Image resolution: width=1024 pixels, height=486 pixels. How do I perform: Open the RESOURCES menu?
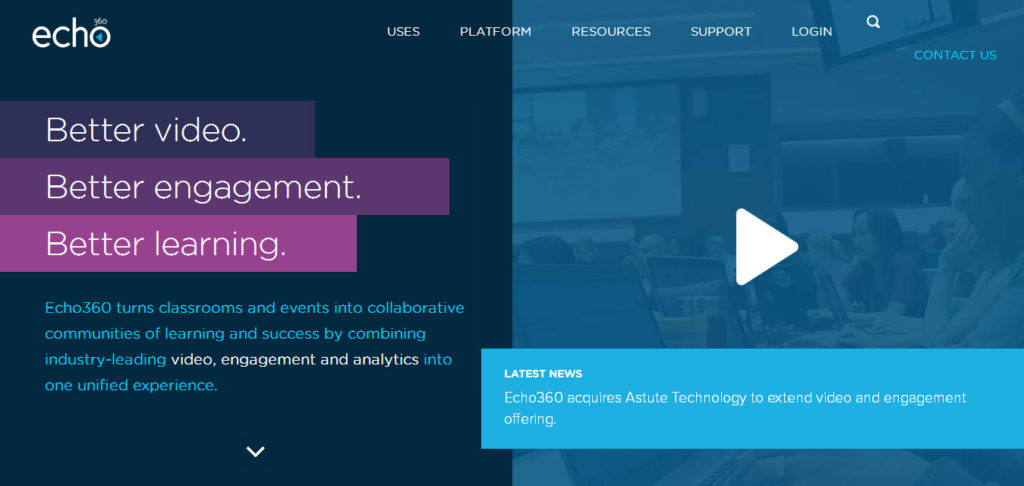click(x=611, y=31)
